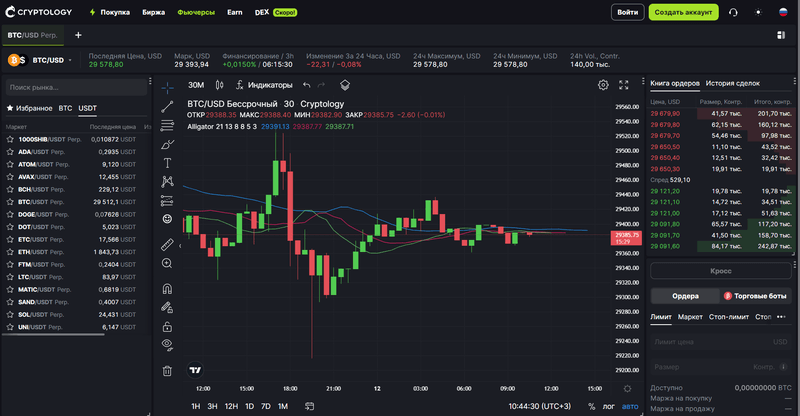
Task: Open the chart patterns tool
Action: (x=167, y=182)
